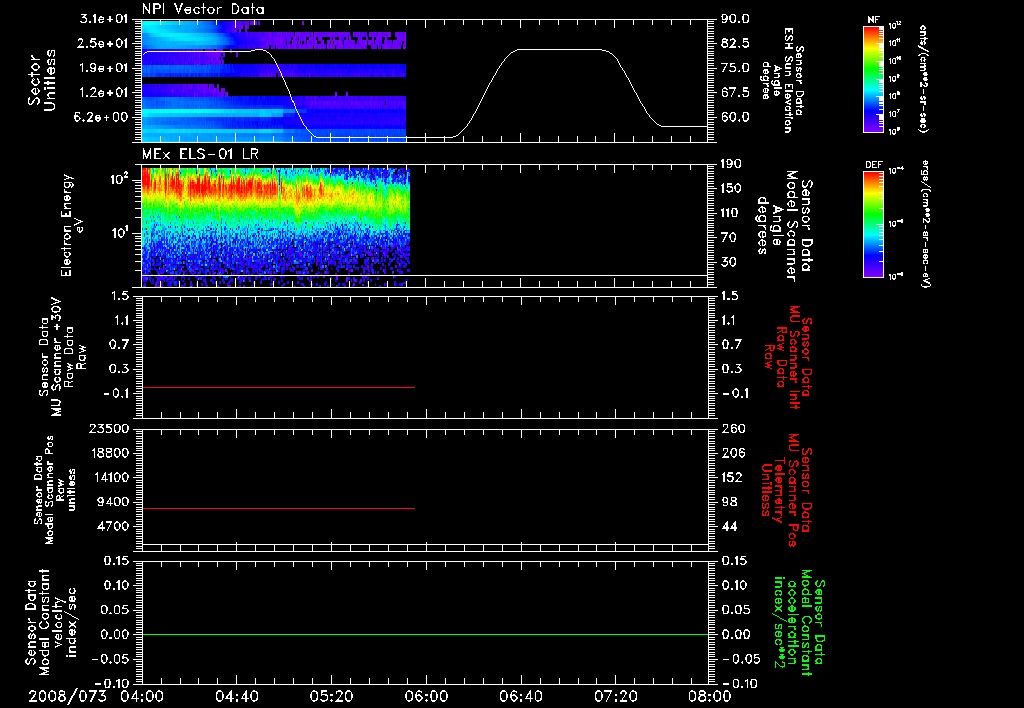Click the 75.0 sun elevation tick label

click(735, 68)
